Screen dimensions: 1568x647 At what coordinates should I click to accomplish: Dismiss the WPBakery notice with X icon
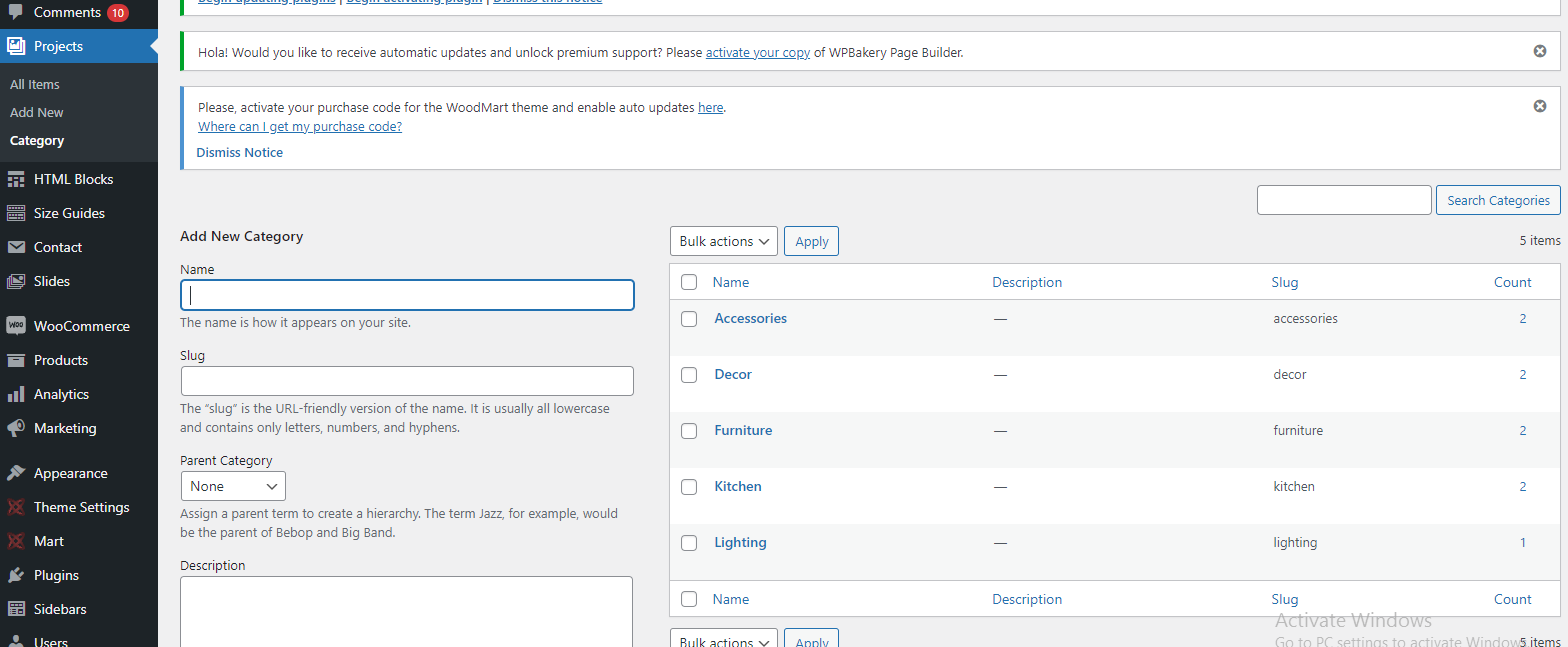coord(1540,51)
